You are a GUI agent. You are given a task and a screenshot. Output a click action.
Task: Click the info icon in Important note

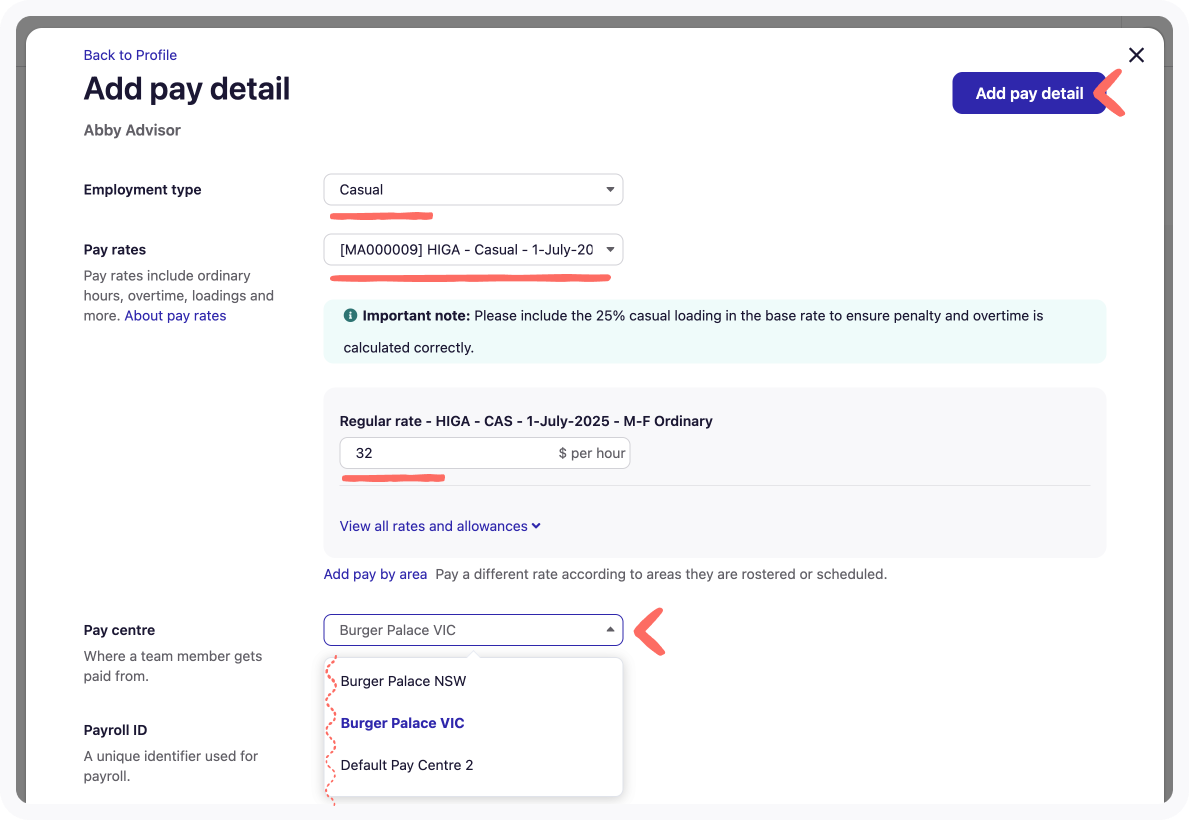[350, 315]
